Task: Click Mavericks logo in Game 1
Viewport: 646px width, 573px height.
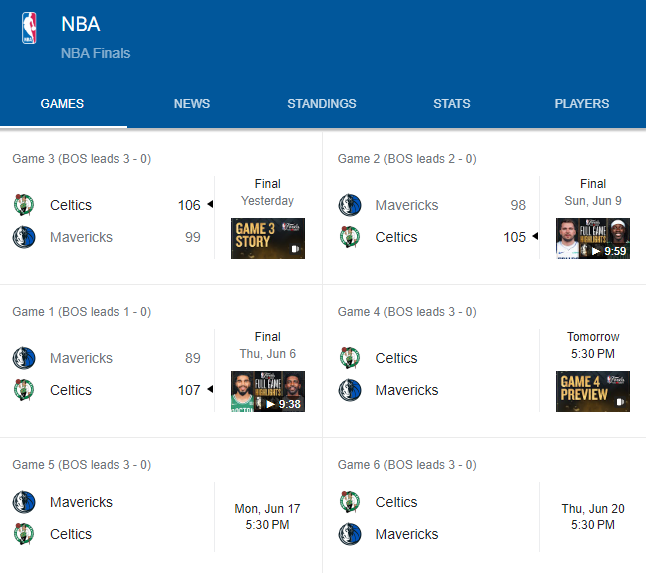Action: click(x=24, y=358)
